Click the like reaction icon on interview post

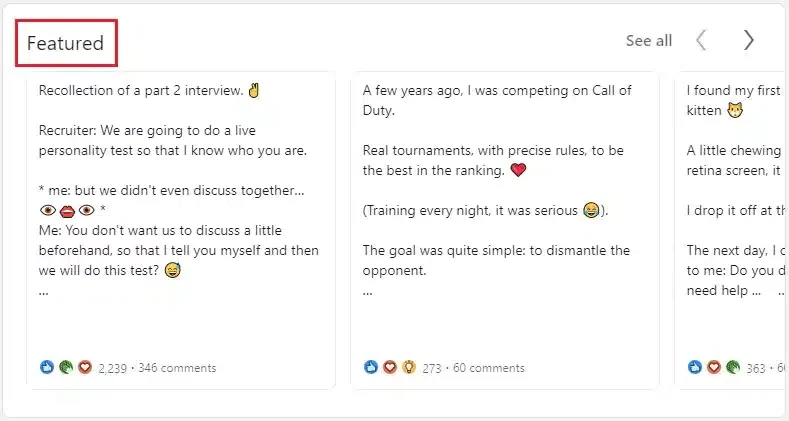(x=47, y=367)
